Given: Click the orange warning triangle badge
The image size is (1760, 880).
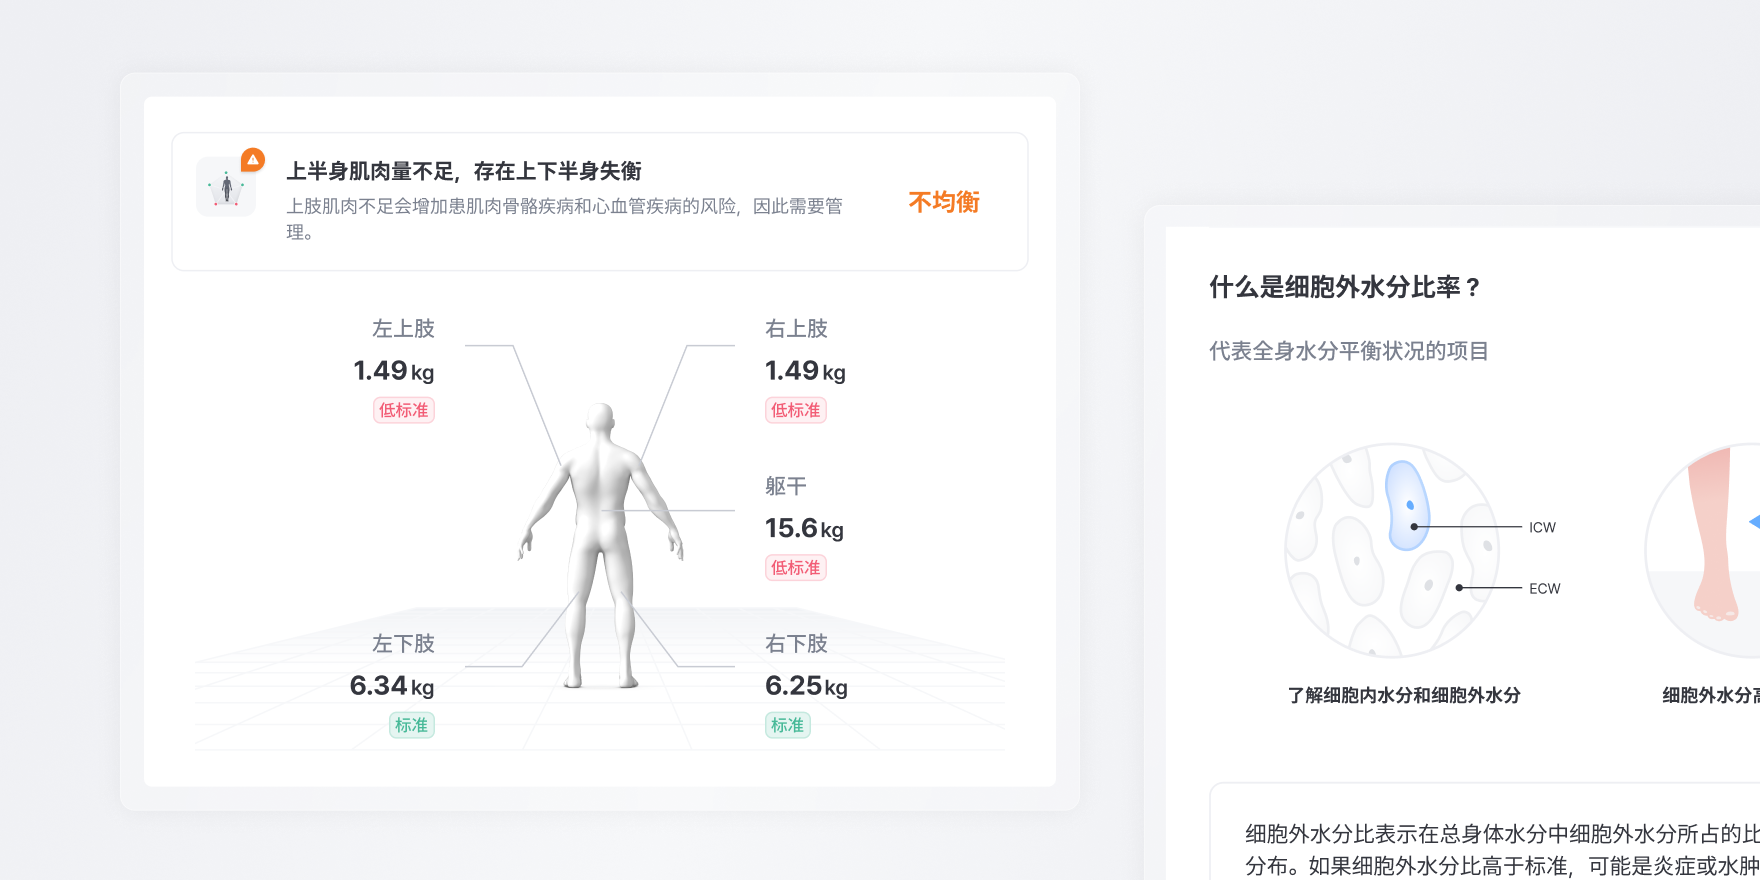Looking at the screenshot, I should (x=253, y=160).
